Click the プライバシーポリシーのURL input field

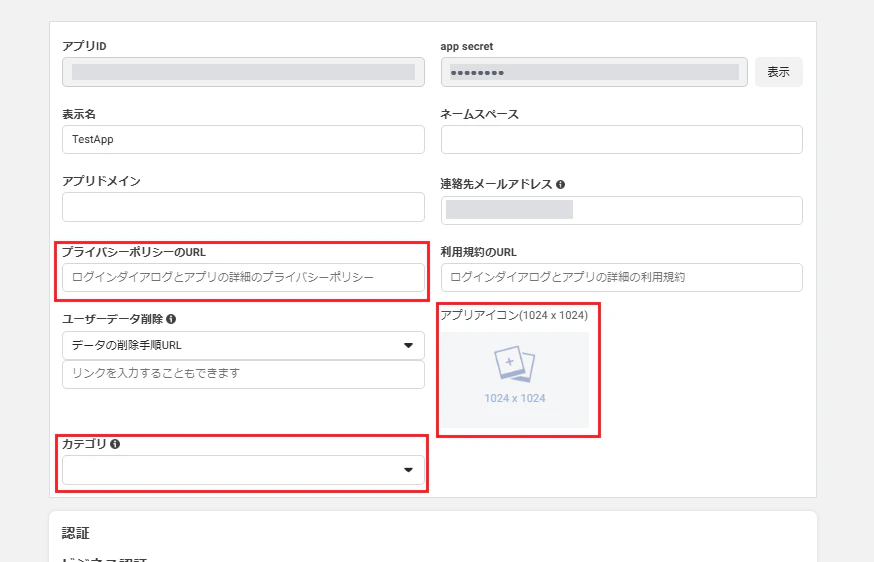click(243, 277)
